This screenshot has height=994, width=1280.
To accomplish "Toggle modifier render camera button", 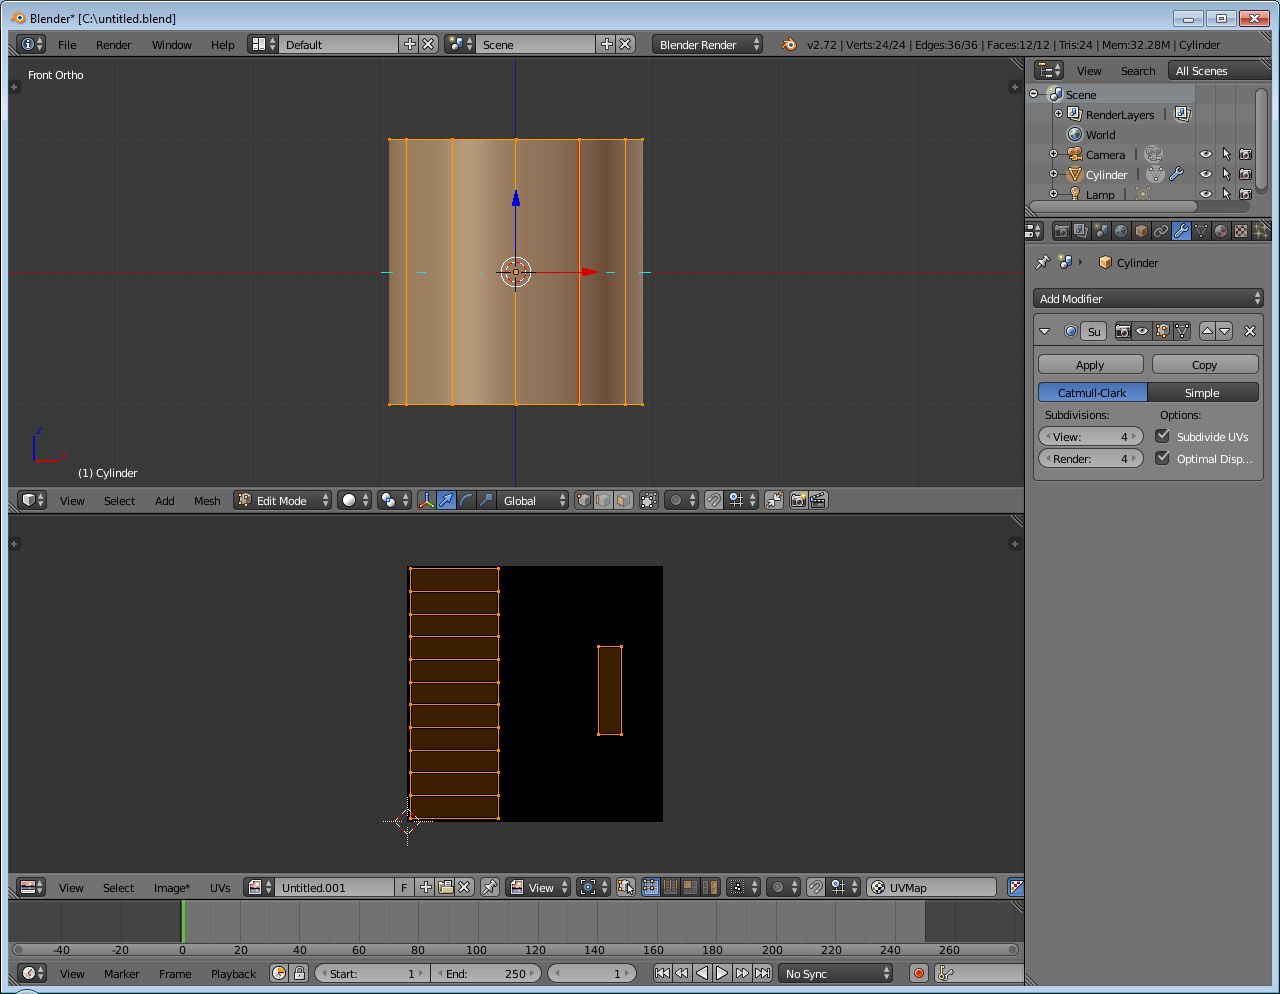I will click(x=1123, y=331).
